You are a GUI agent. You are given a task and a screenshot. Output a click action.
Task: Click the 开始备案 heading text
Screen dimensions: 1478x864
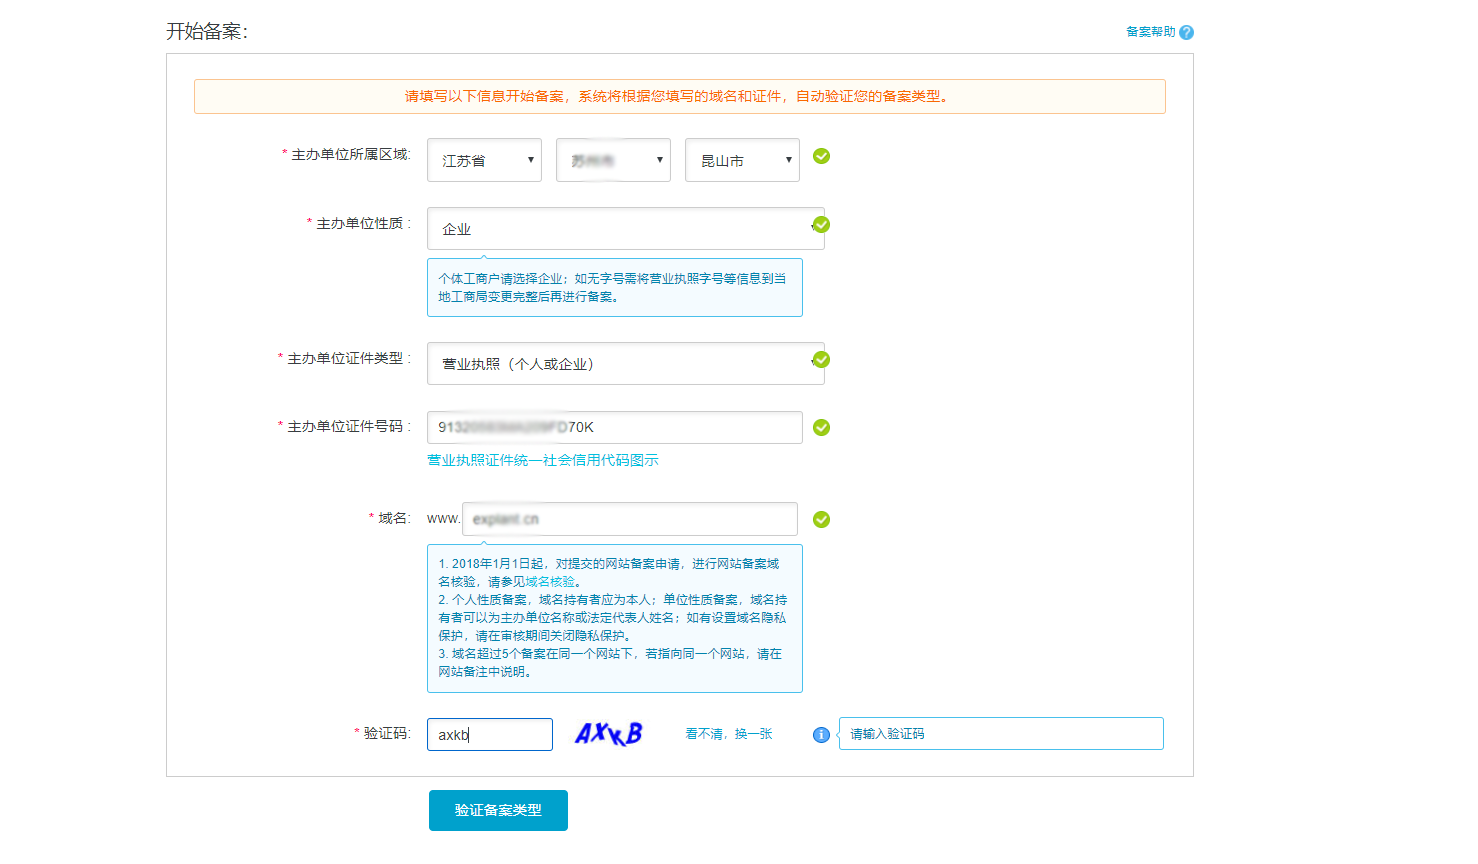point(207,31)
